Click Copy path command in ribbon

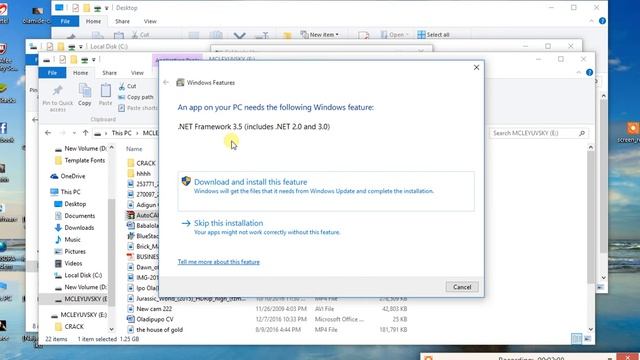pyautogui.click(x=136, y=97)
